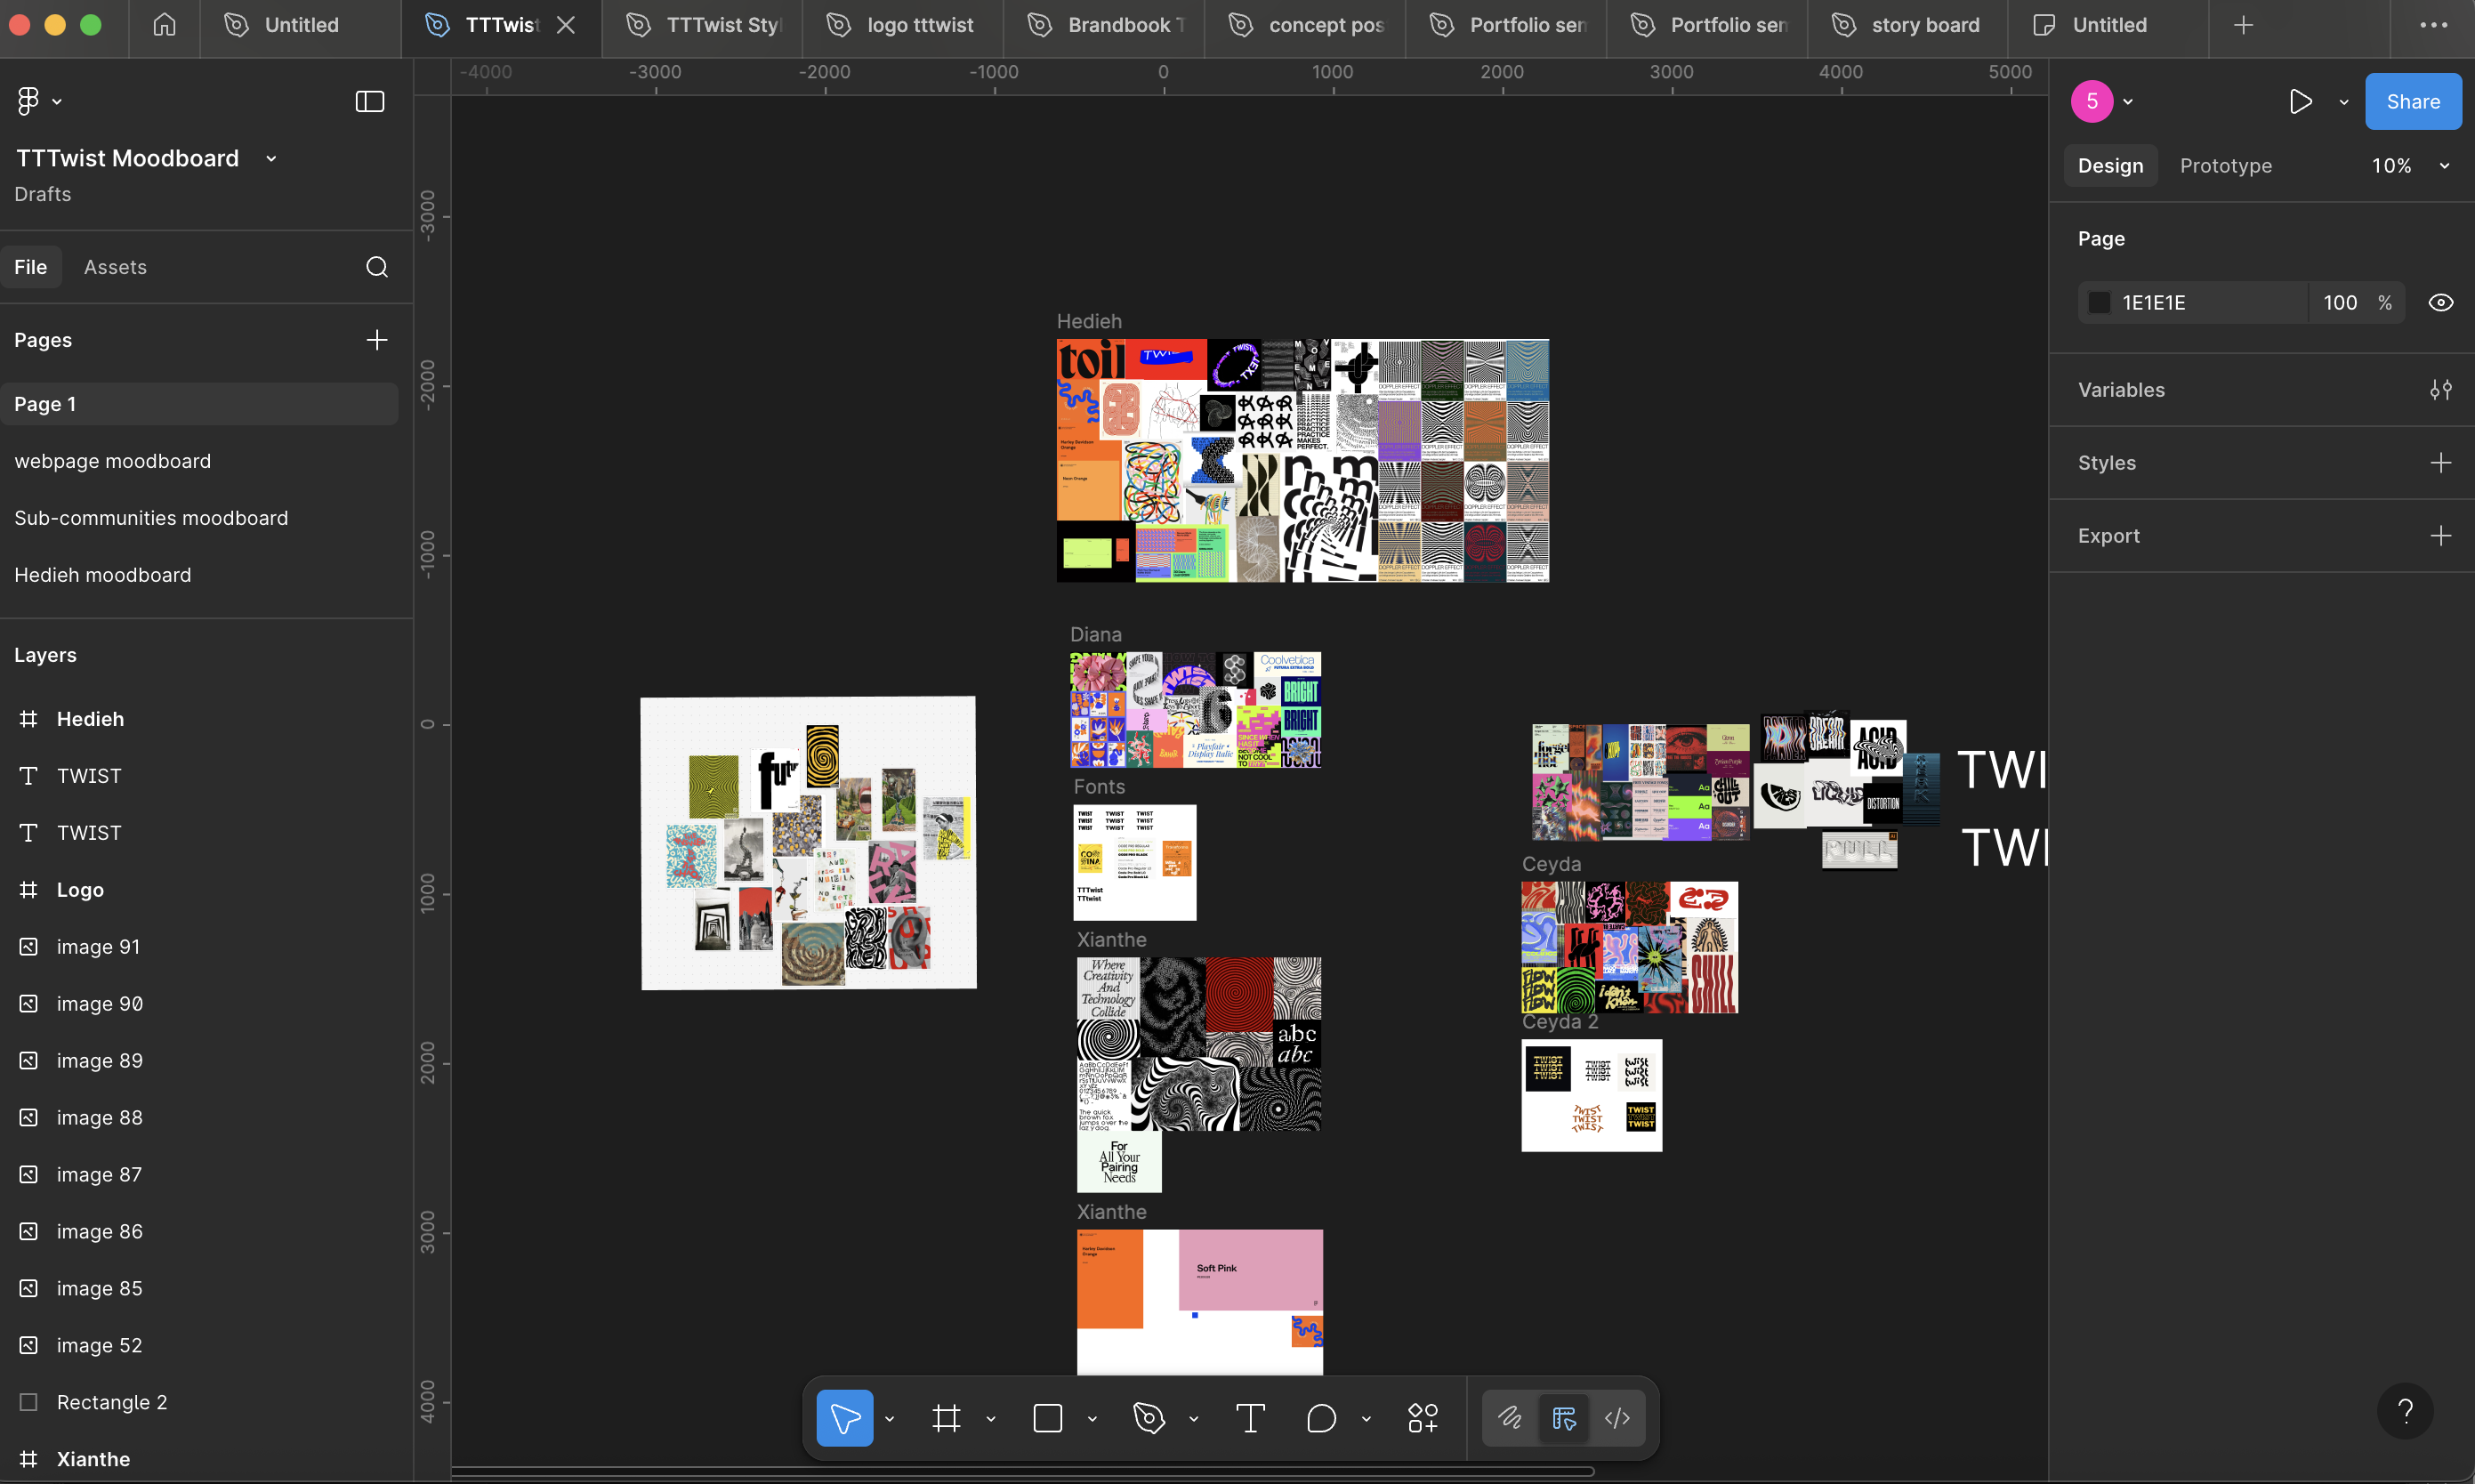The width and height of the screenshot is (2475, 1484).
Task: Select the Text tool
Action: [x=1250, y=1418]
